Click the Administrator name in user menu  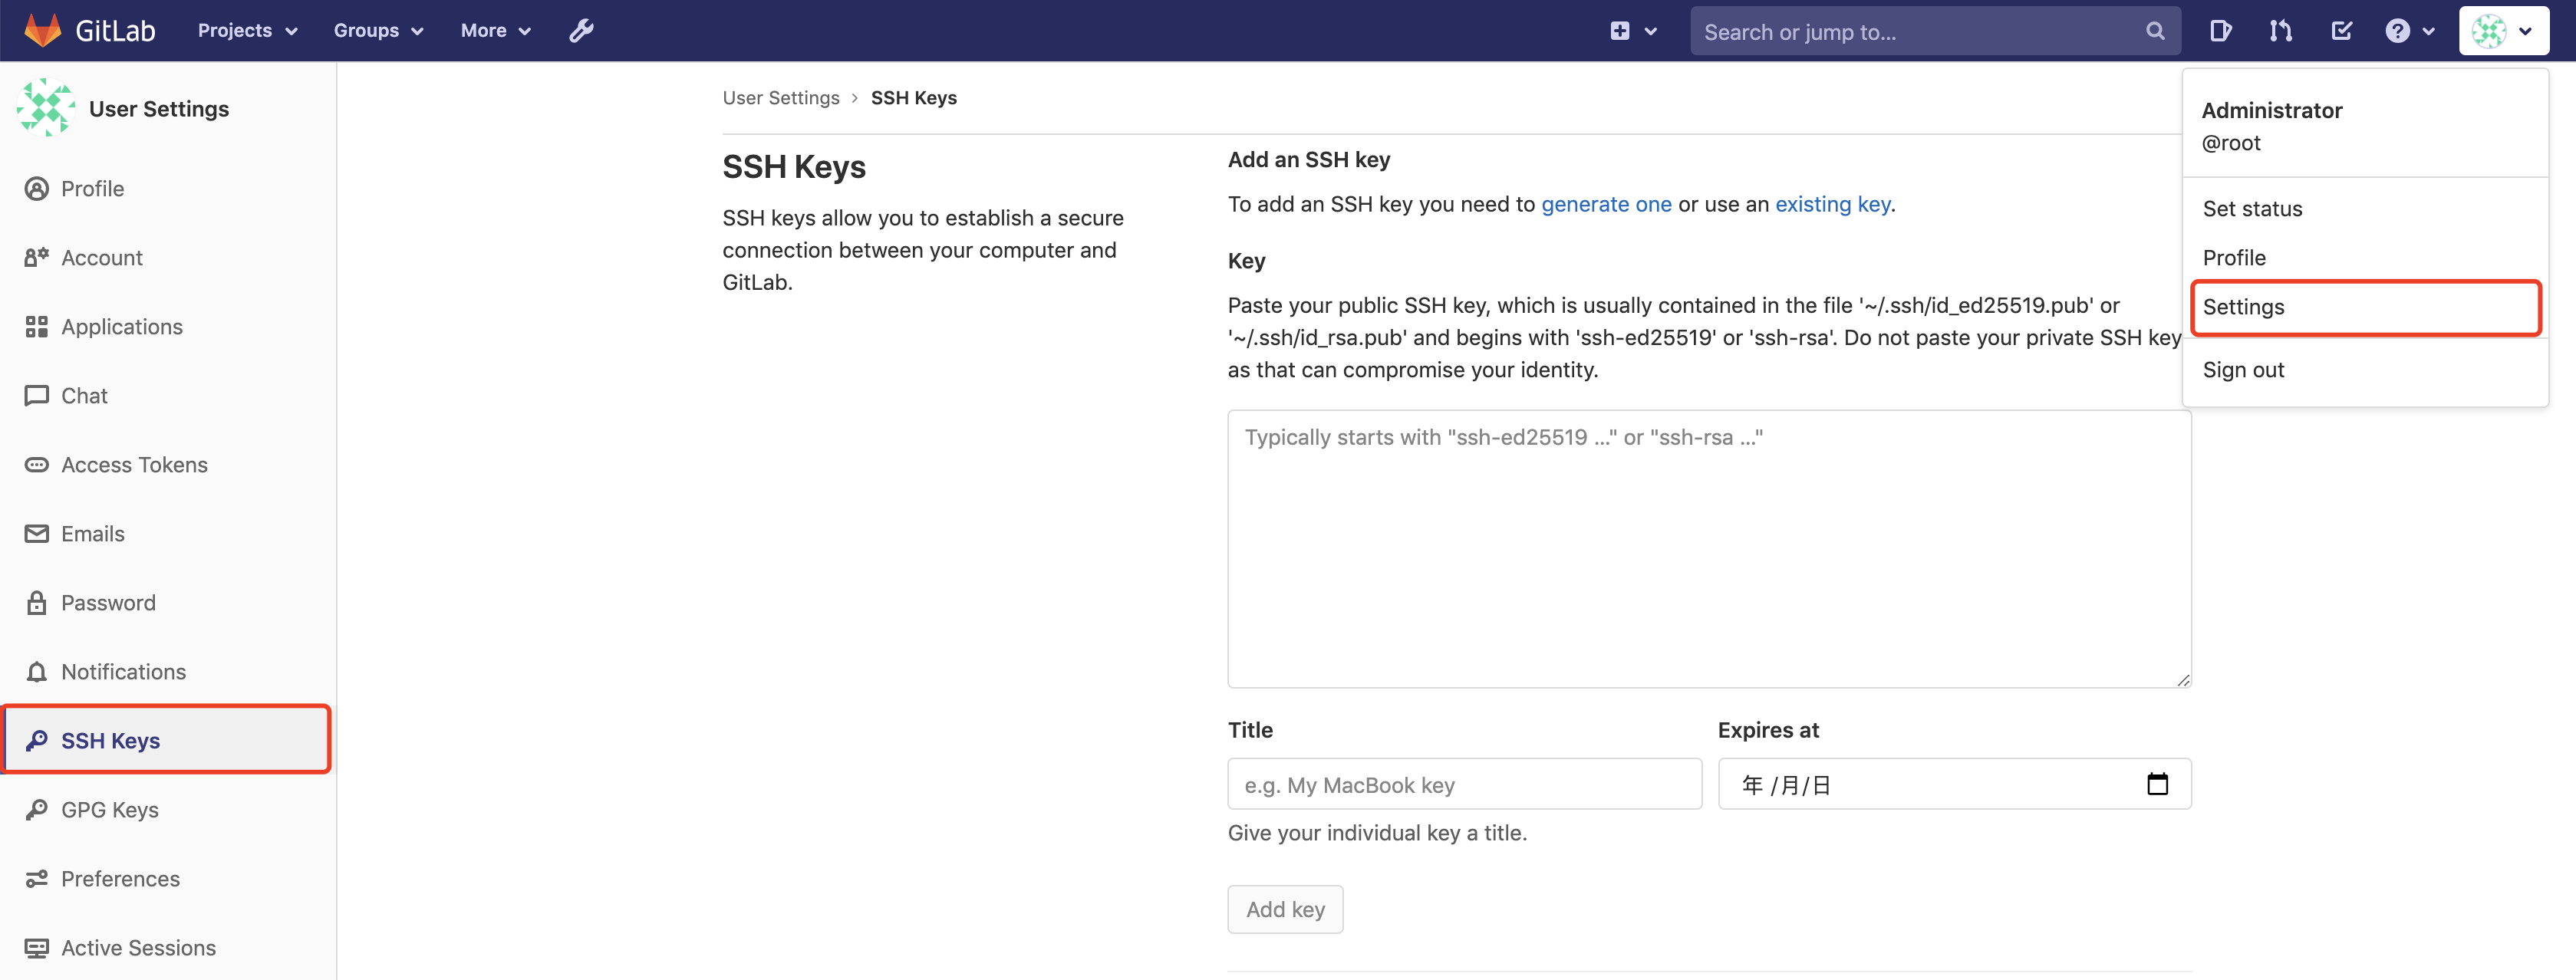pos(2271,110)
